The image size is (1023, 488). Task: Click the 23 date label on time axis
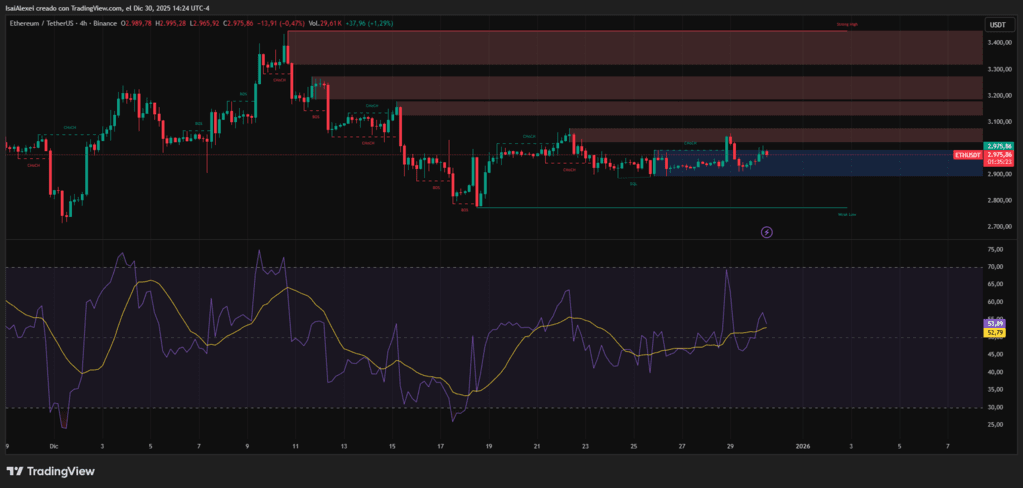tap(585, 447)
